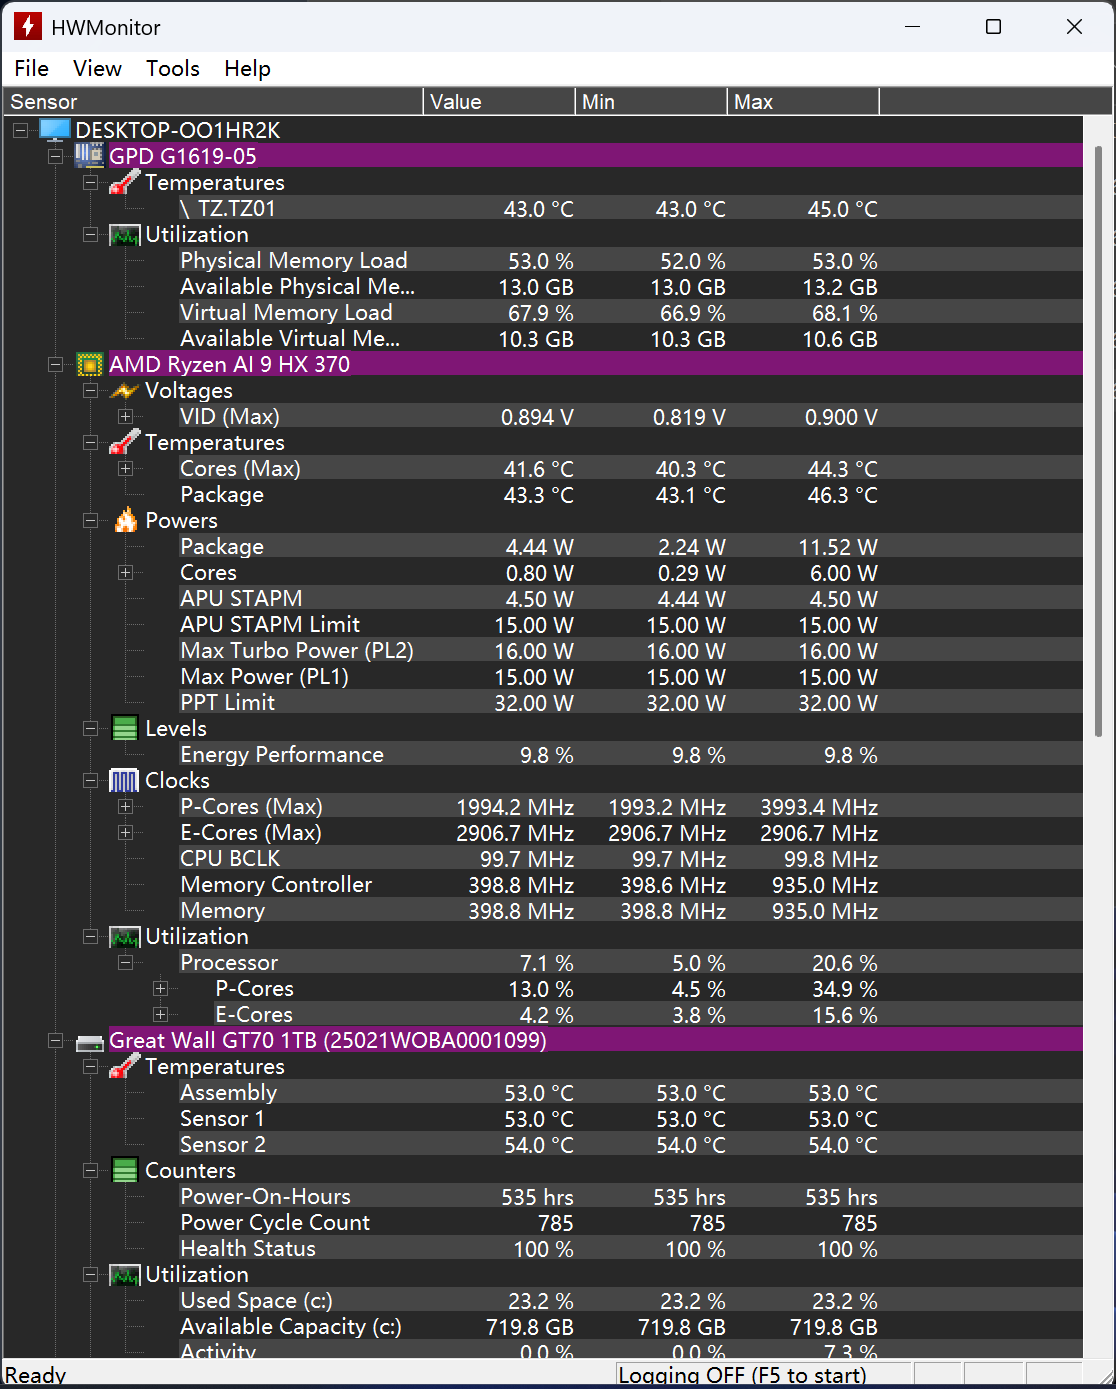The image size is (1116, 1389).
Task: Click the thermometer icon under GPD G1619-05
Action: pyautogui.click(x=125, y=182)
